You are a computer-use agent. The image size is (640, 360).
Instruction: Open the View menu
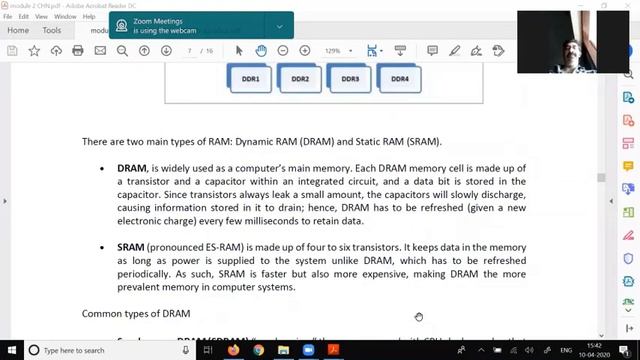tap(41, 17)
